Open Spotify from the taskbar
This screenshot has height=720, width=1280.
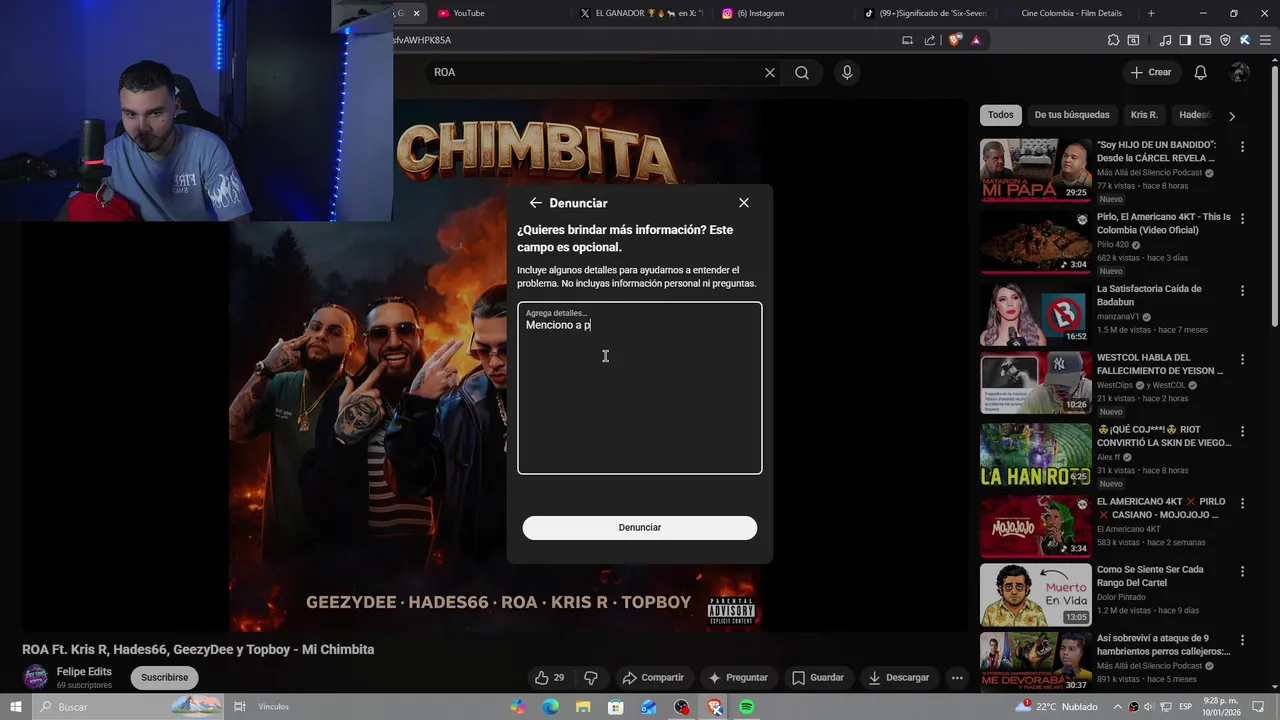[746, 707]
